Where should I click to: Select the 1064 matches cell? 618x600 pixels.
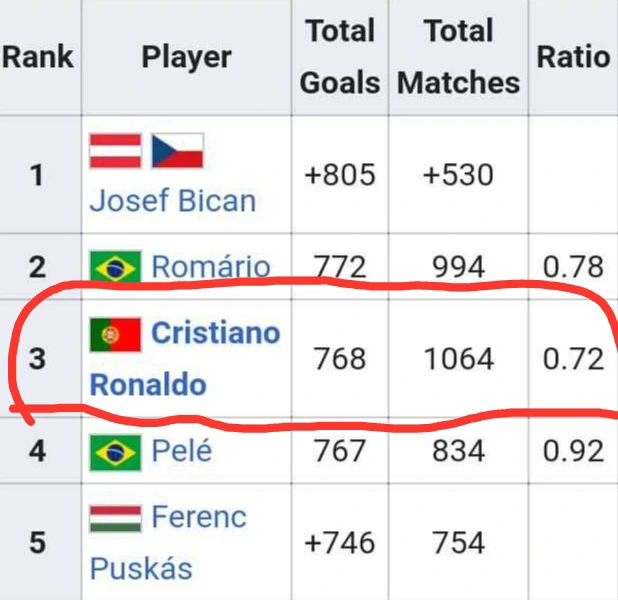[x=459, y=358]
